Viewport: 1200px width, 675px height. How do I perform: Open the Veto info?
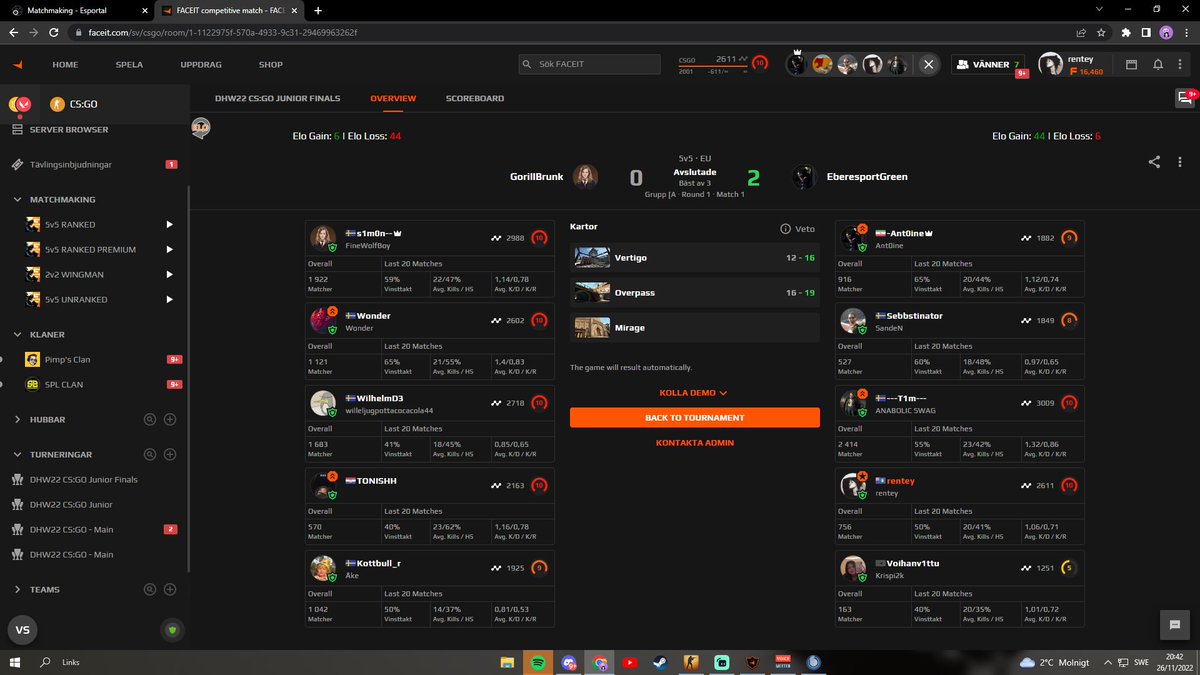click(x=797, y=228)
